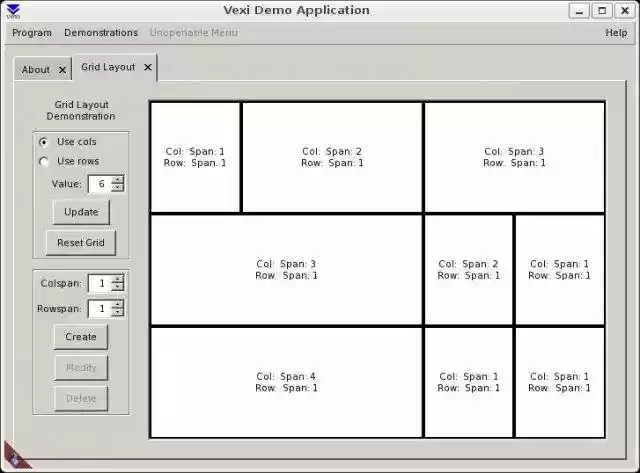Viewport: 640px width, 473px height.
Task: Open the Demonstrations menu
Action: coord(101,33)
